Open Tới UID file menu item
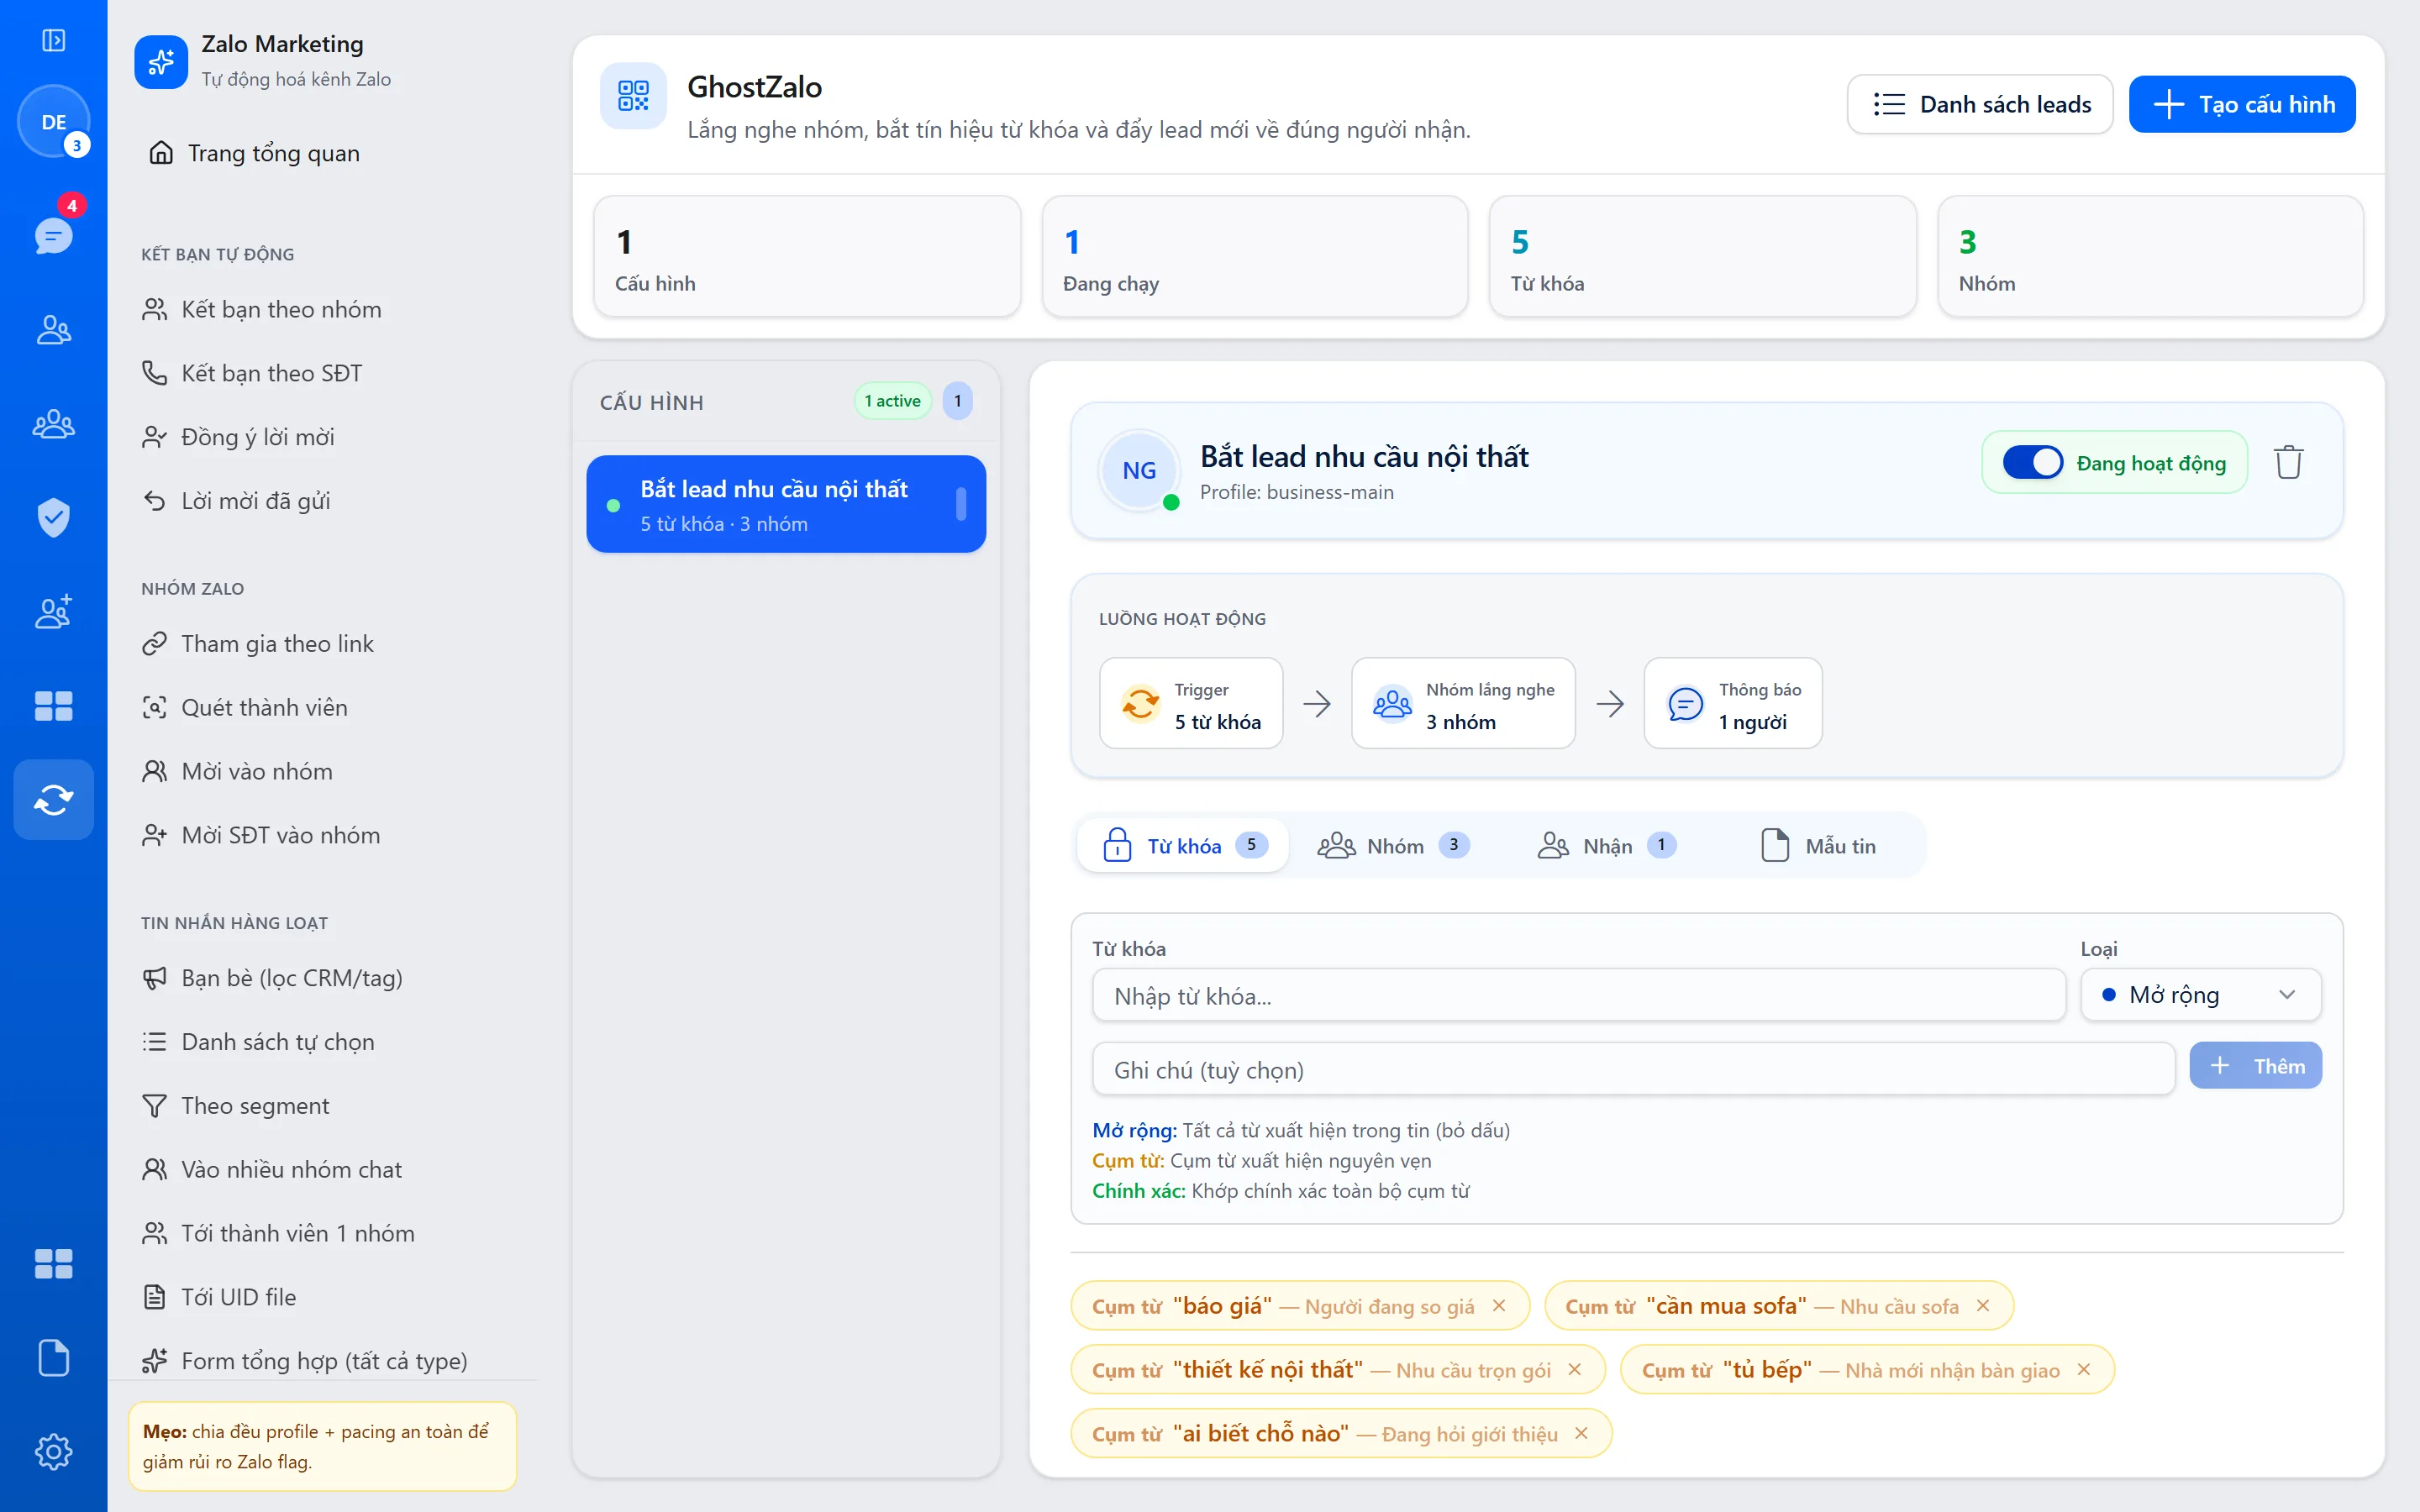Viewport: 2420px width, 1512px height. click(218, 1297)
